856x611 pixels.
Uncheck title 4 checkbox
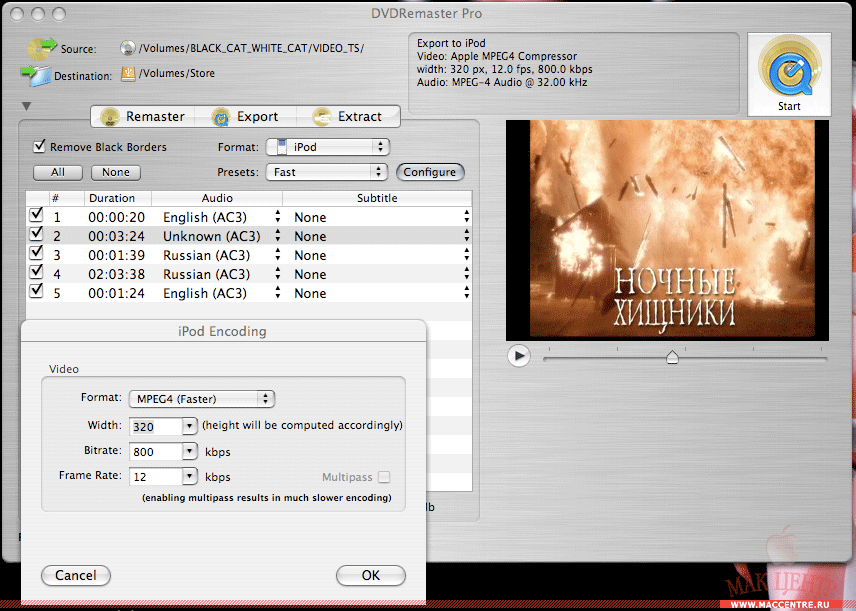(36, 272)
